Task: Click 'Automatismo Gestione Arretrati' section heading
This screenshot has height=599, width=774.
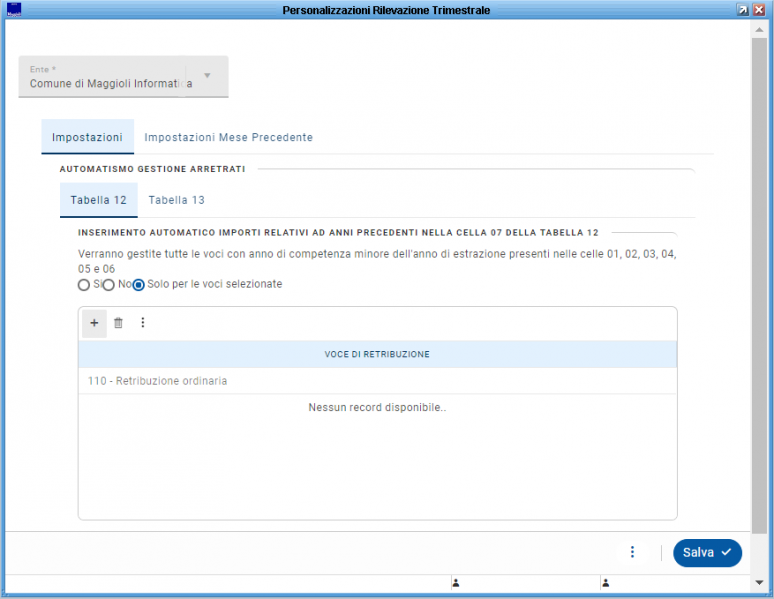Action: (153, 169)
